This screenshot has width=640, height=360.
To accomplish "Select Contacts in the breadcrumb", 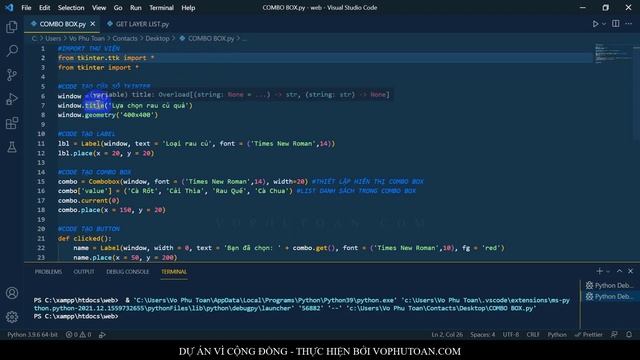I will pos(125,38).
